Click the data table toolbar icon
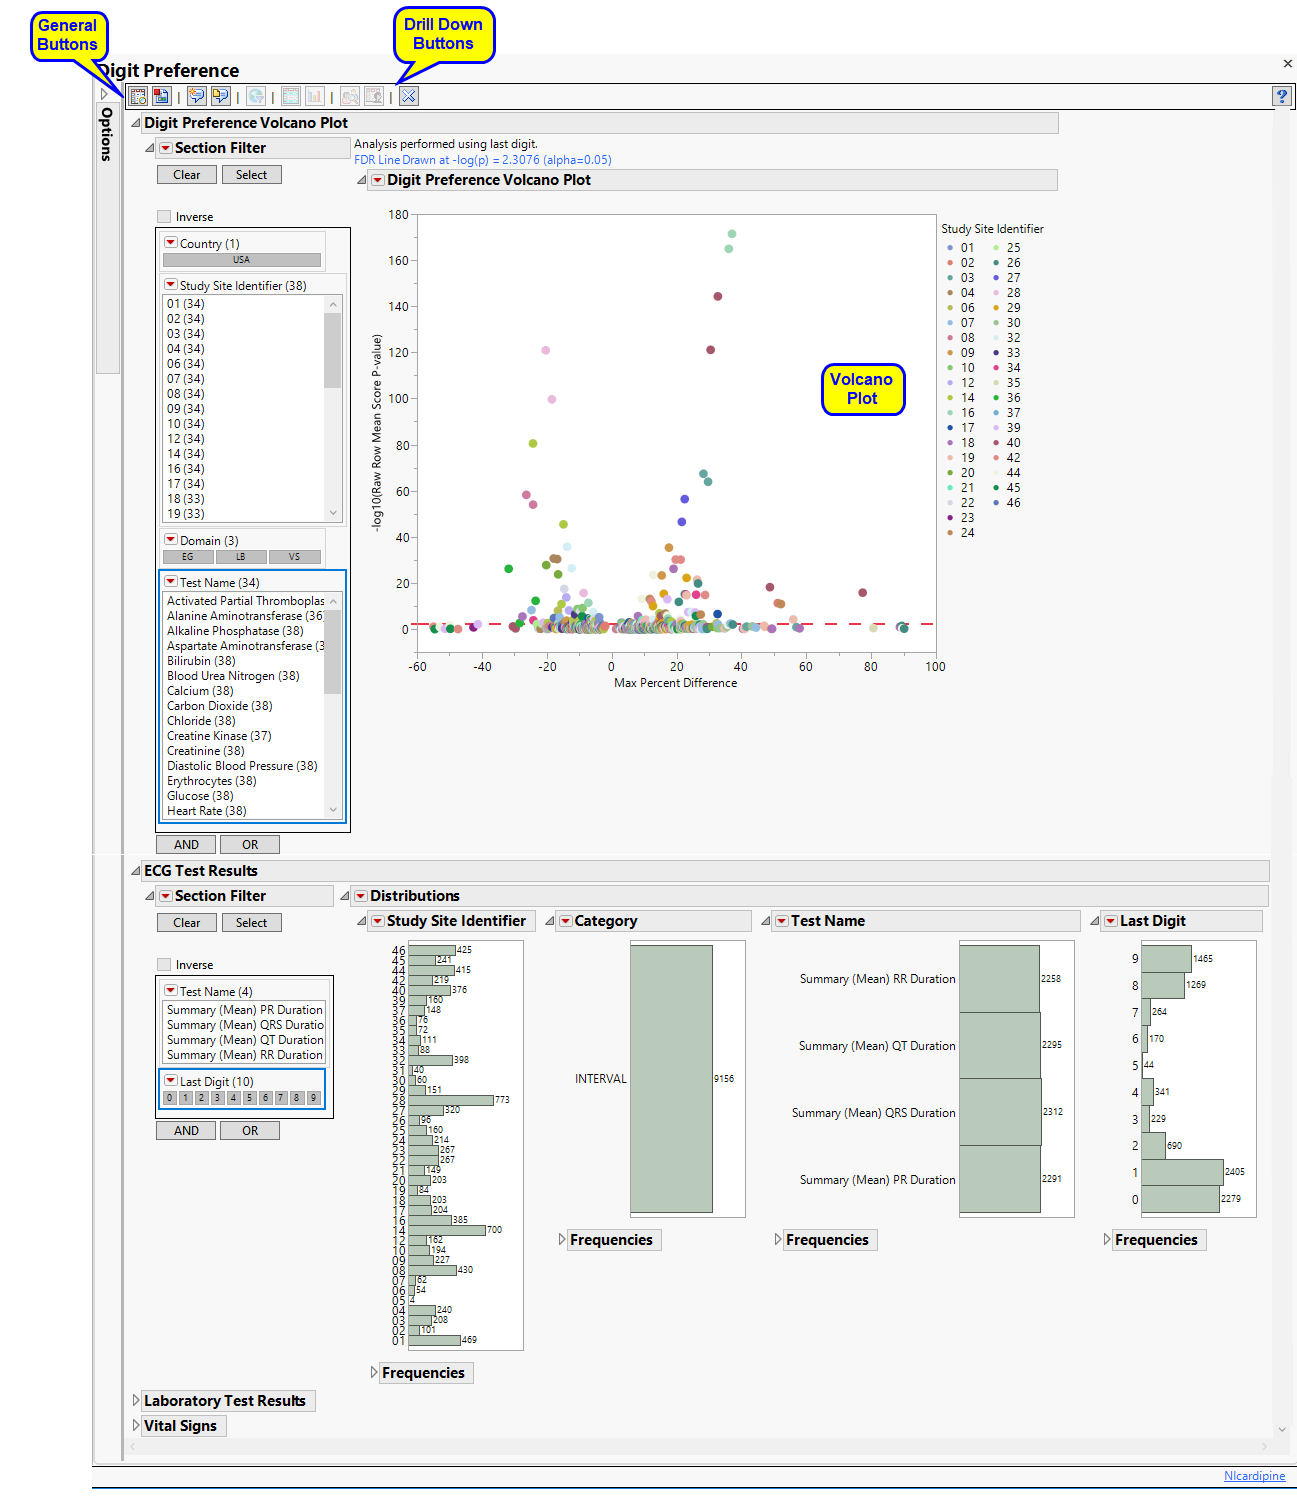Image resolution: width=1297 pixels, height=1502 pixels. click(291, 97)
